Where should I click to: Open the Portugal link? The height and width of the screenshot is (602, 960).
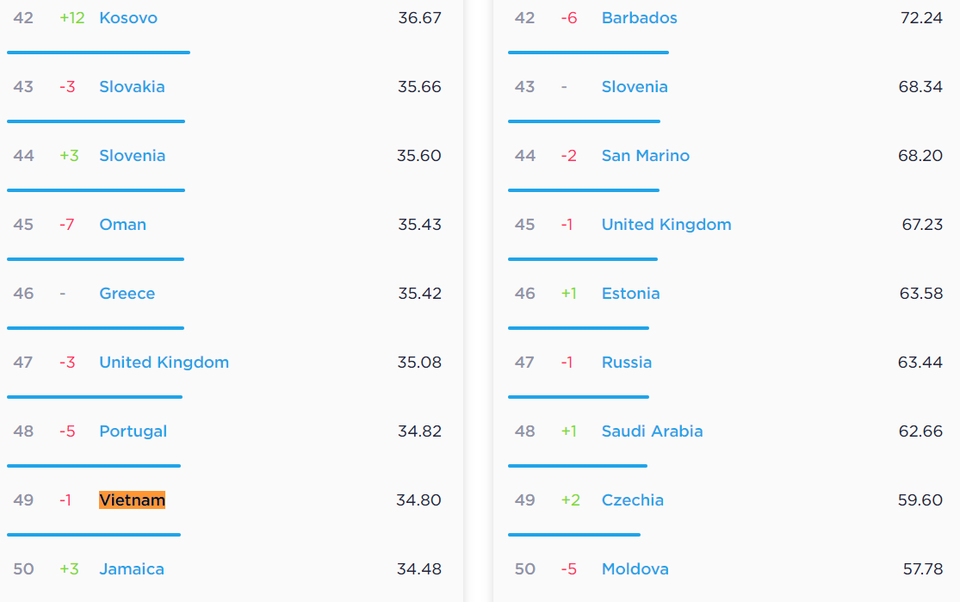tap(133, 431)
